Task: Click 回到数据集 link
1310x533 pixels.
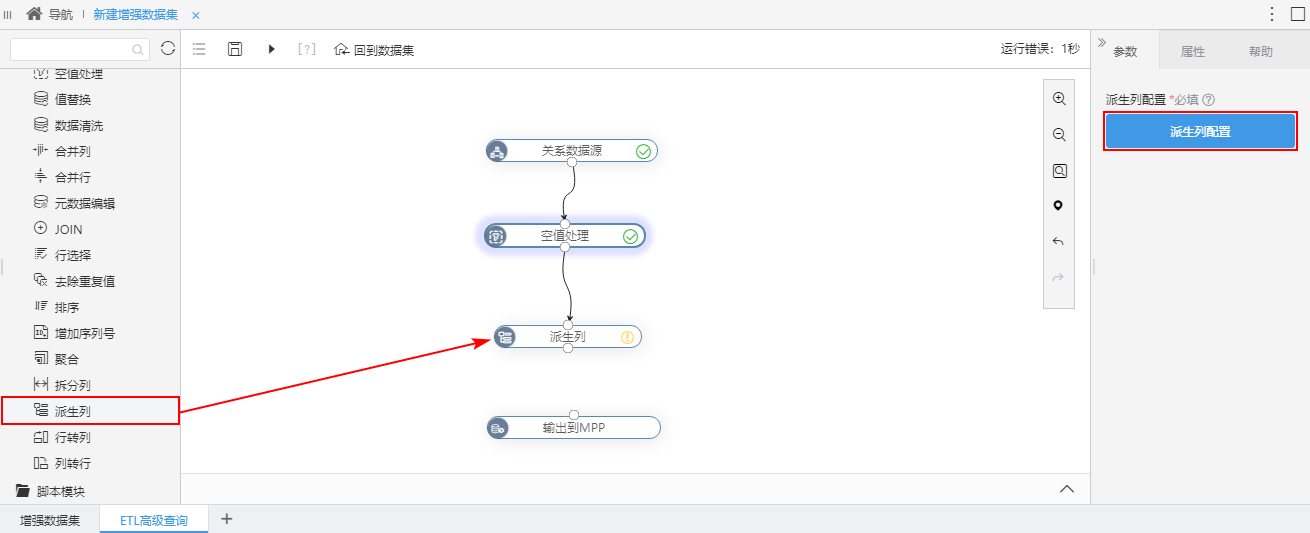Action: pyautogui.click(x=374, y=49)
